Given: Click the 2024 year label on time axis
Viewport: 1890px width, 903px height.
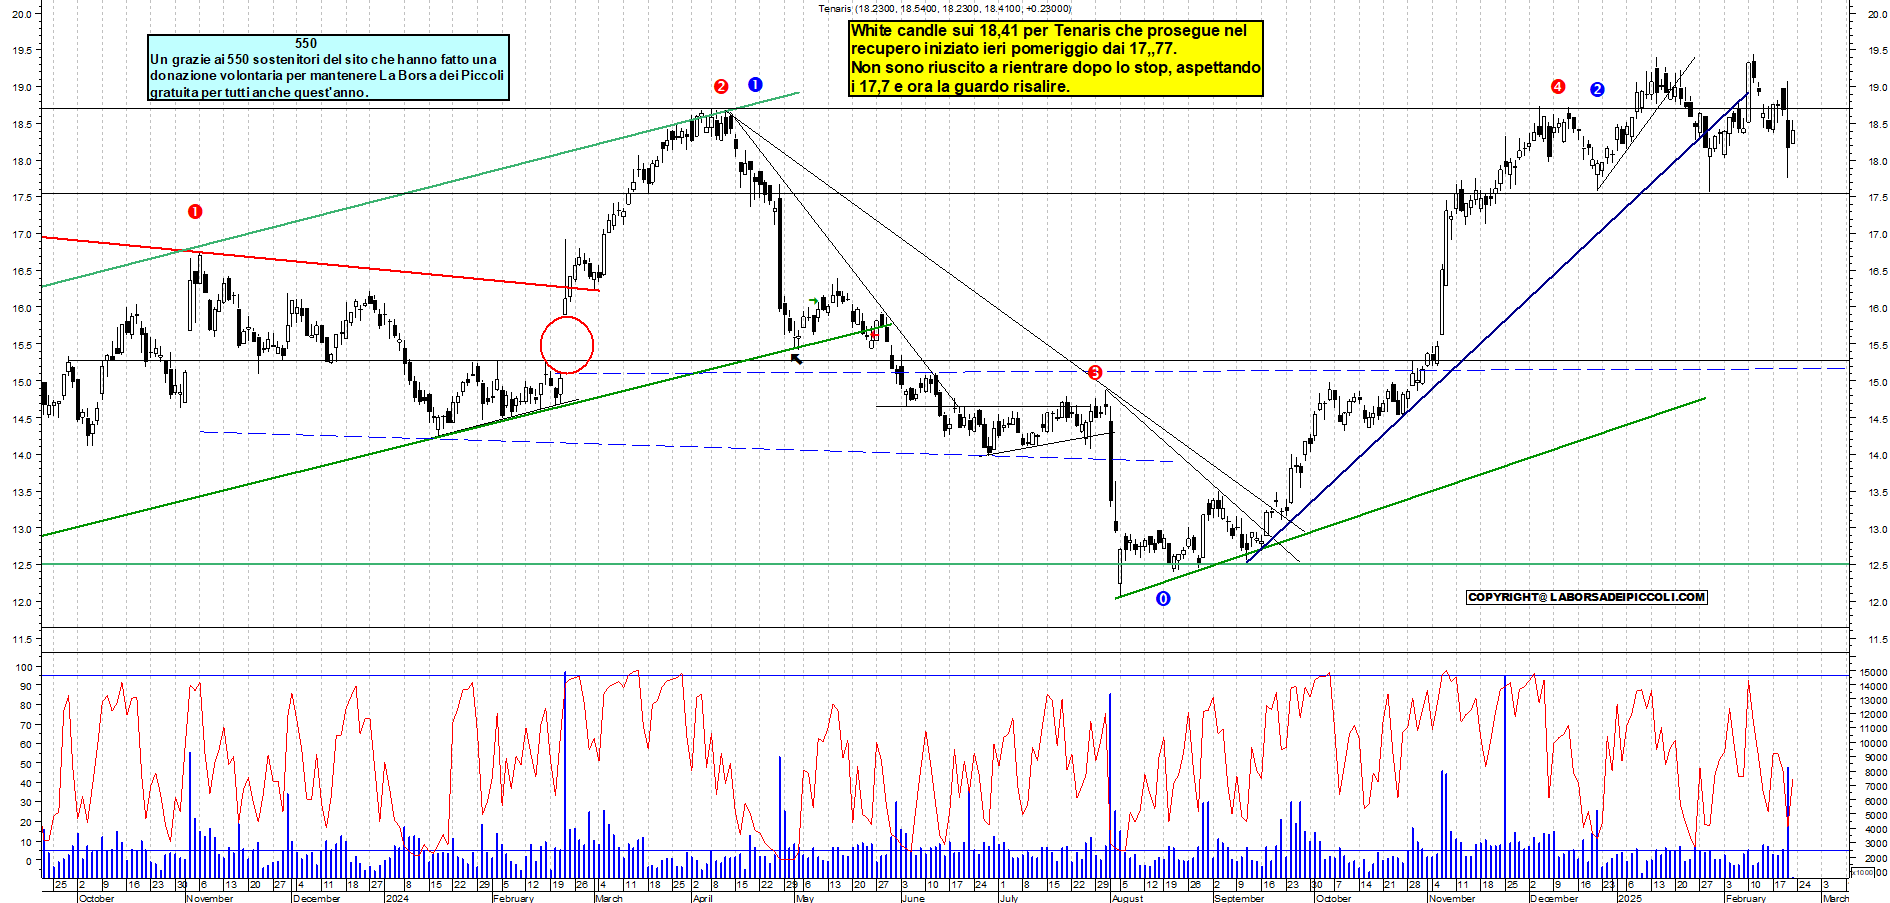Looking at the screenshot, I should [397, 898].
